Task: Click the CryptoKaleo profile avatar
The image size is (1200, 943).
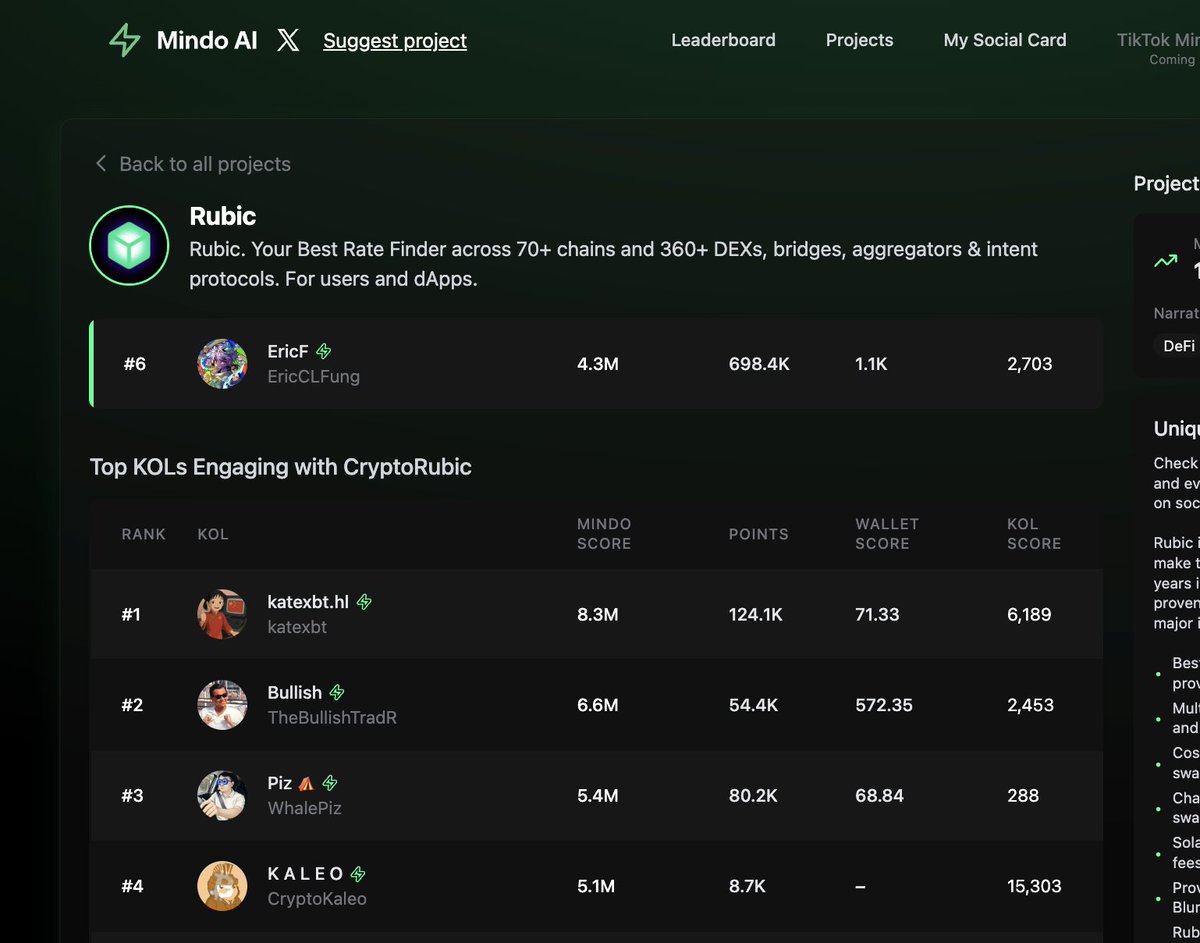Action: pyautogui.click(x=222, y=886)
